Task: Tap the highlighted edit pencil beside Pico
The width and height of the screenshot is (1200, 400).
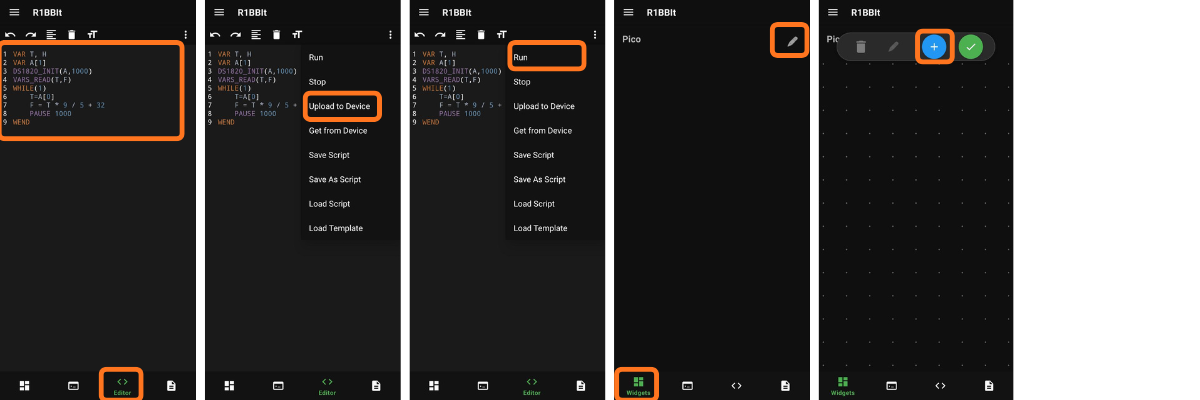Action: point(792,41)
